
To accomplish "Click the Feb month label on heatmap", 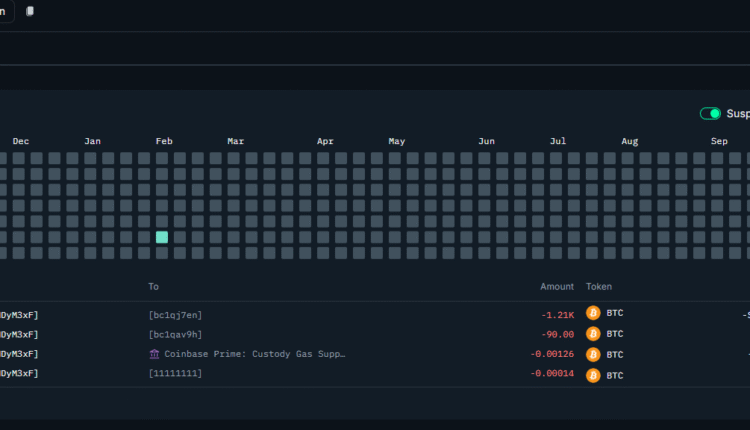I will (x=164, y=142).
